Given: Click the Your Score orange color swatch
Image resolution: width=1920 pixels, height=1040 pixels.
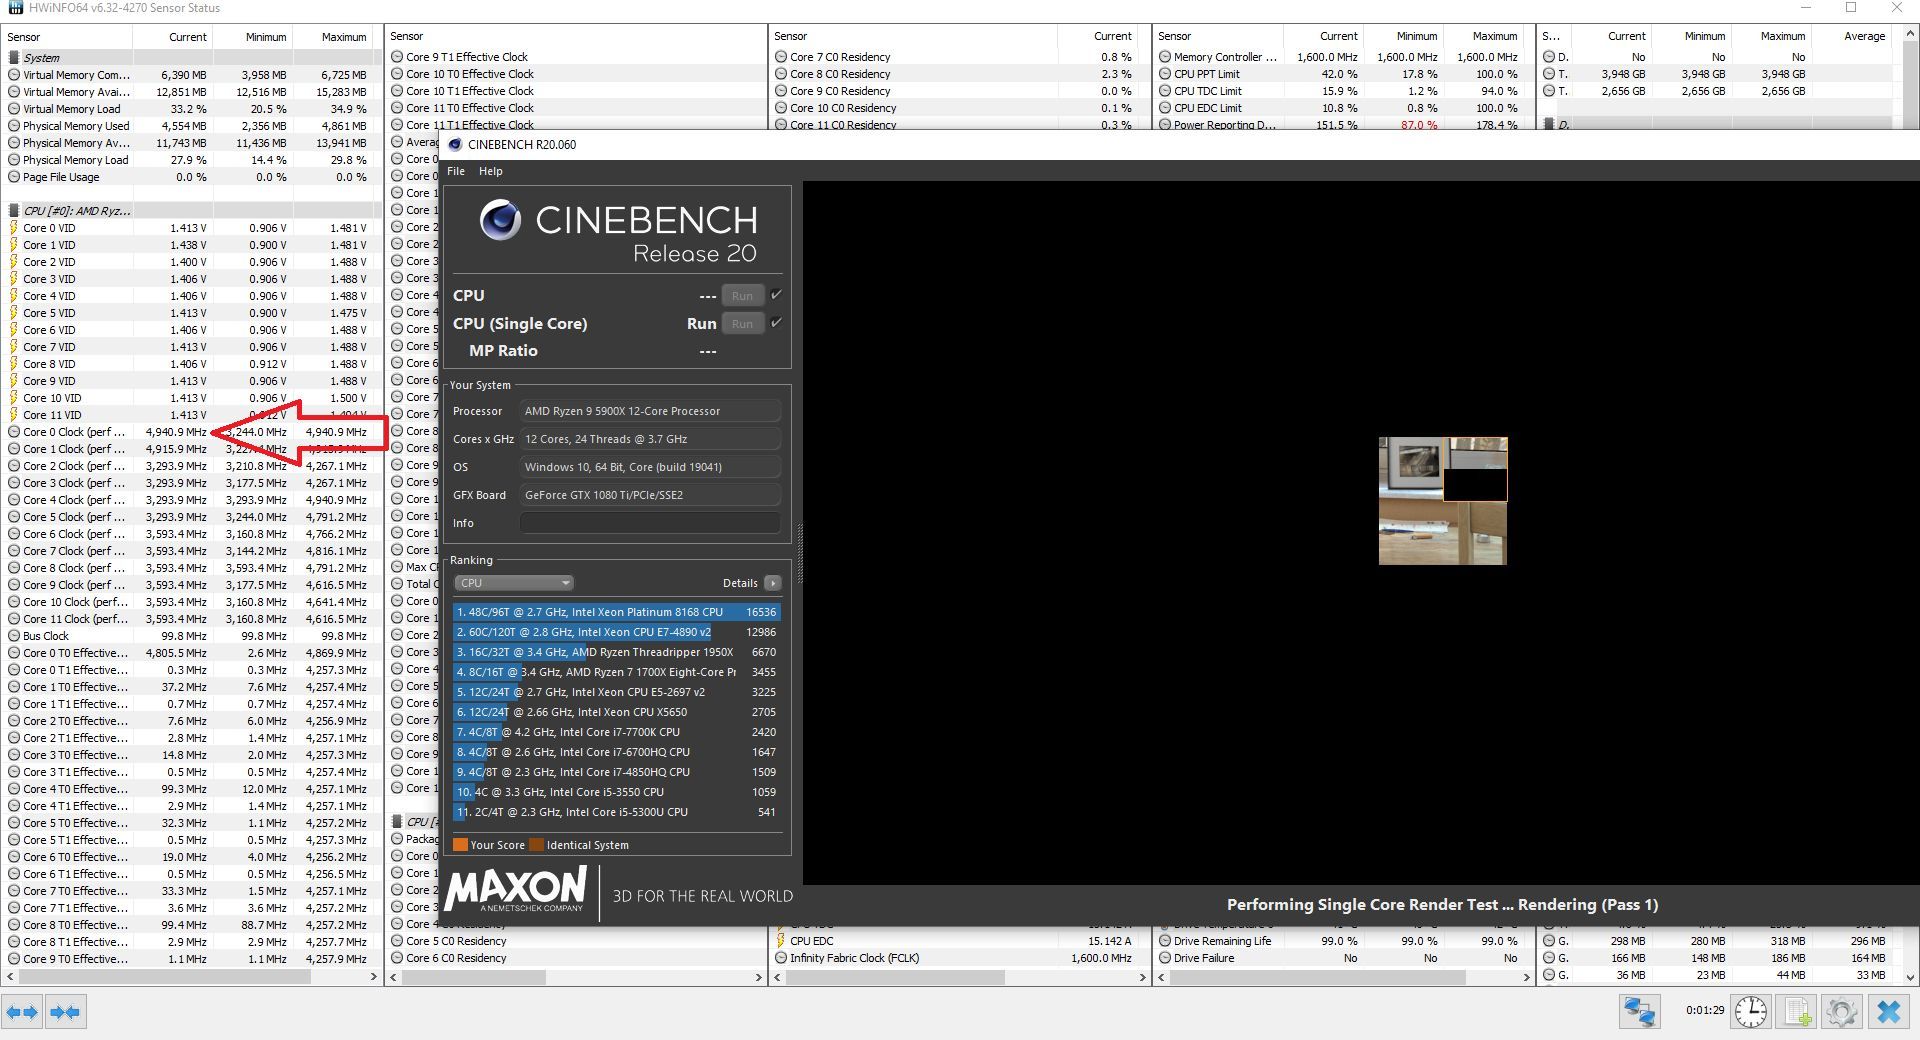Looking at the screenshot, I should [460, 845].
